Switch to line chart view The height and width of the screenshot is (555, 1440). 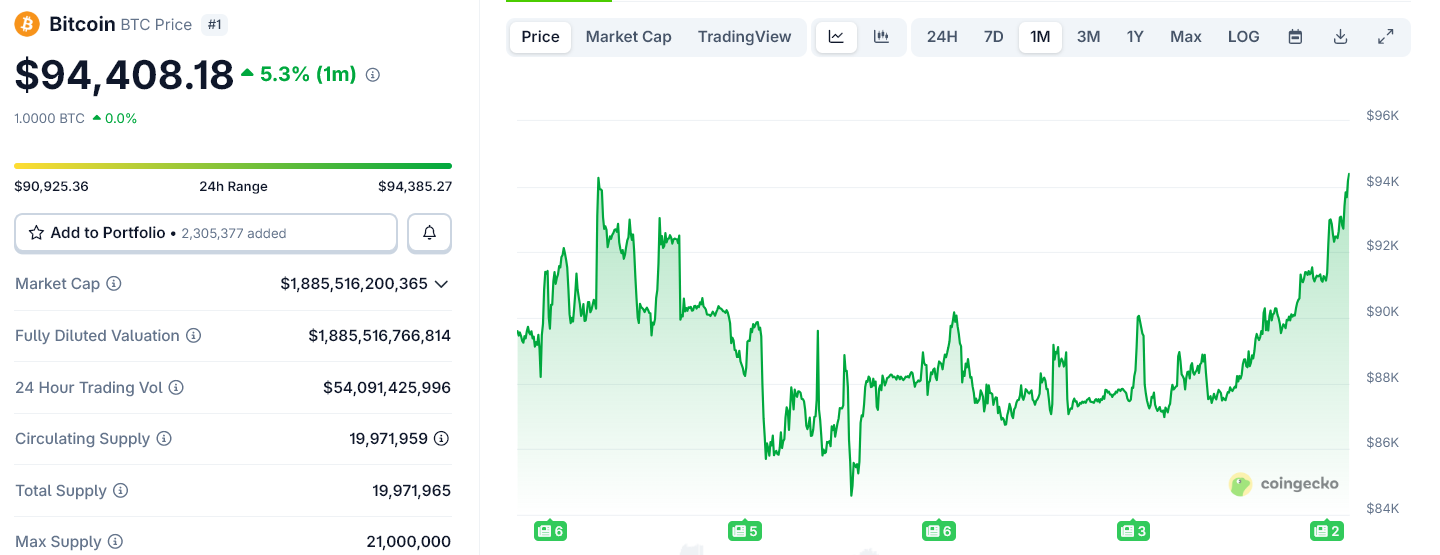coord(836,37)
